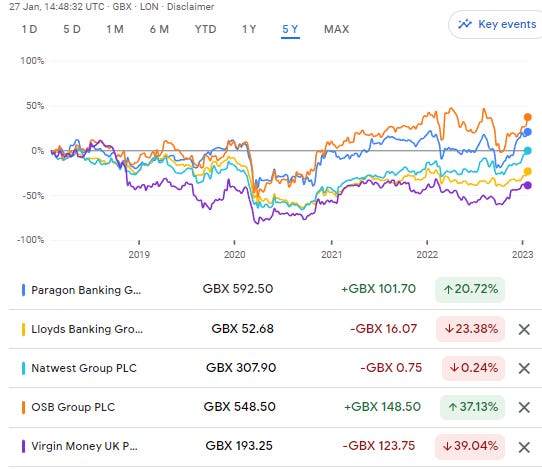Click the -100% y-axis label
This screenshot has width=542, height=469.
click(31, 240)
